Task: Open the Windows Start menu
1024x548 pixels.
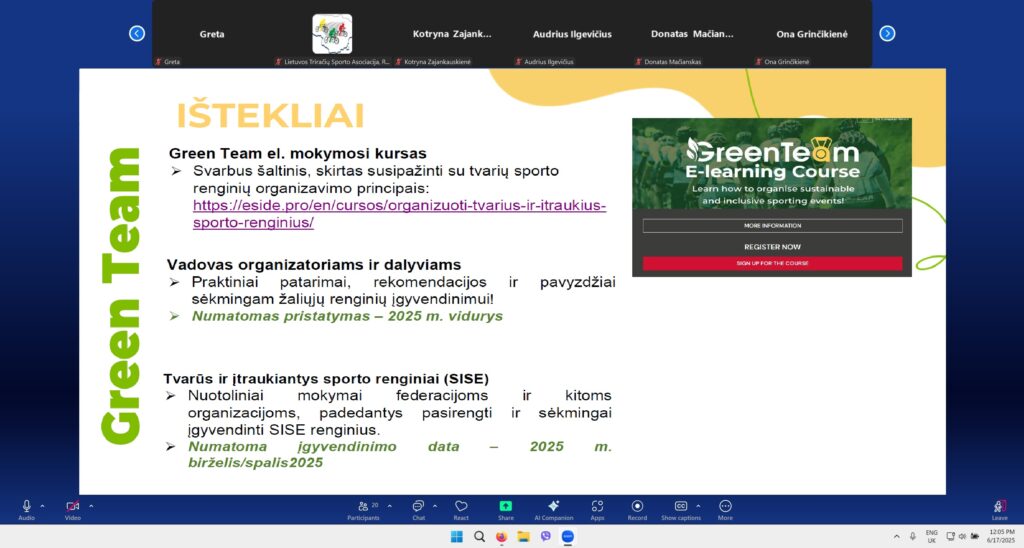Action: [x=456, y=537]
